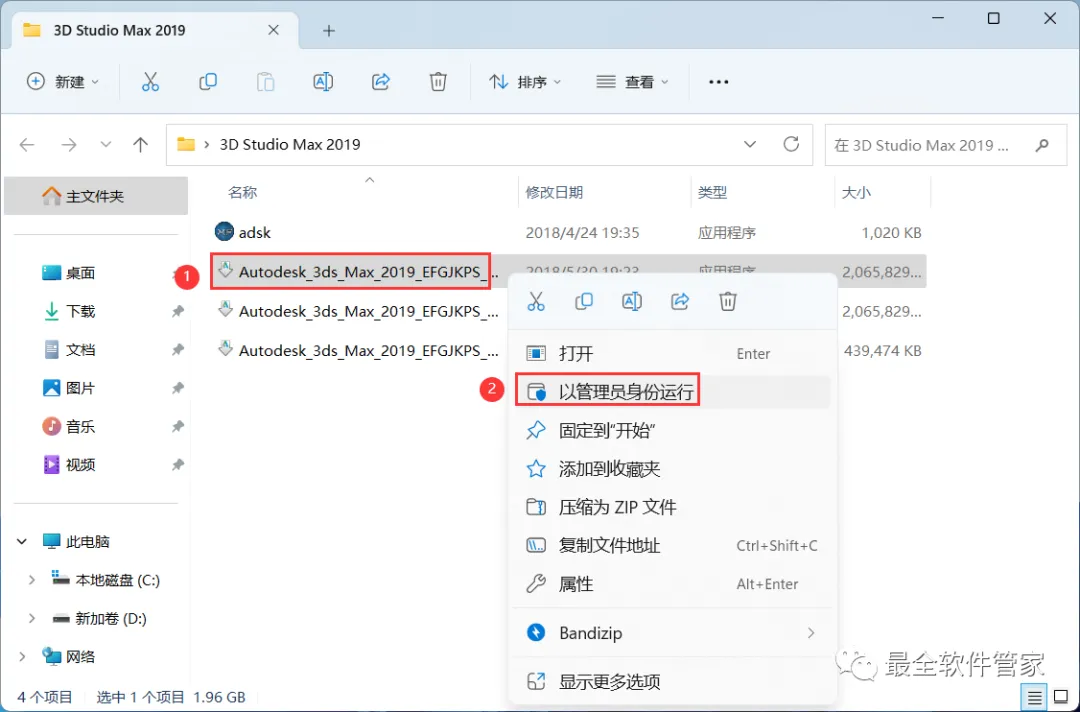Click the Paste icon in the toolbar
This screenshot has height=712, width=1080.
coord(265,82)
